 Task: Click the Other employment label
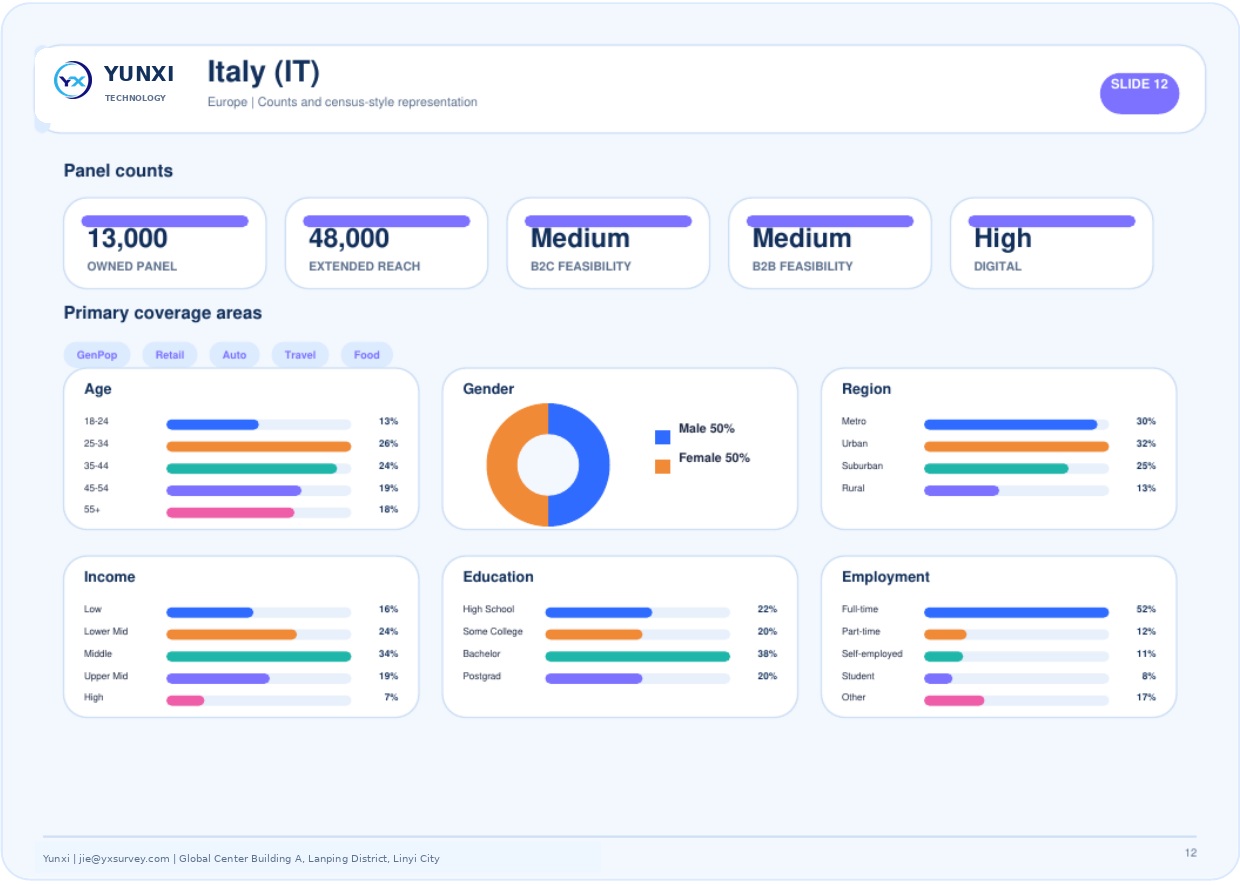point(854,697)
